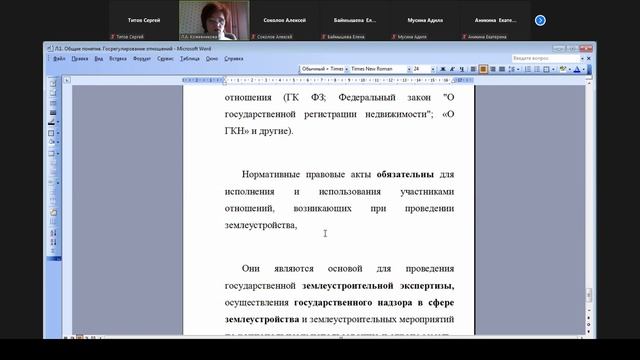640x360 pixels.
Task: Select Соколов Алексей participant tile
Action: pyautogui.click(x=284, y=20)
